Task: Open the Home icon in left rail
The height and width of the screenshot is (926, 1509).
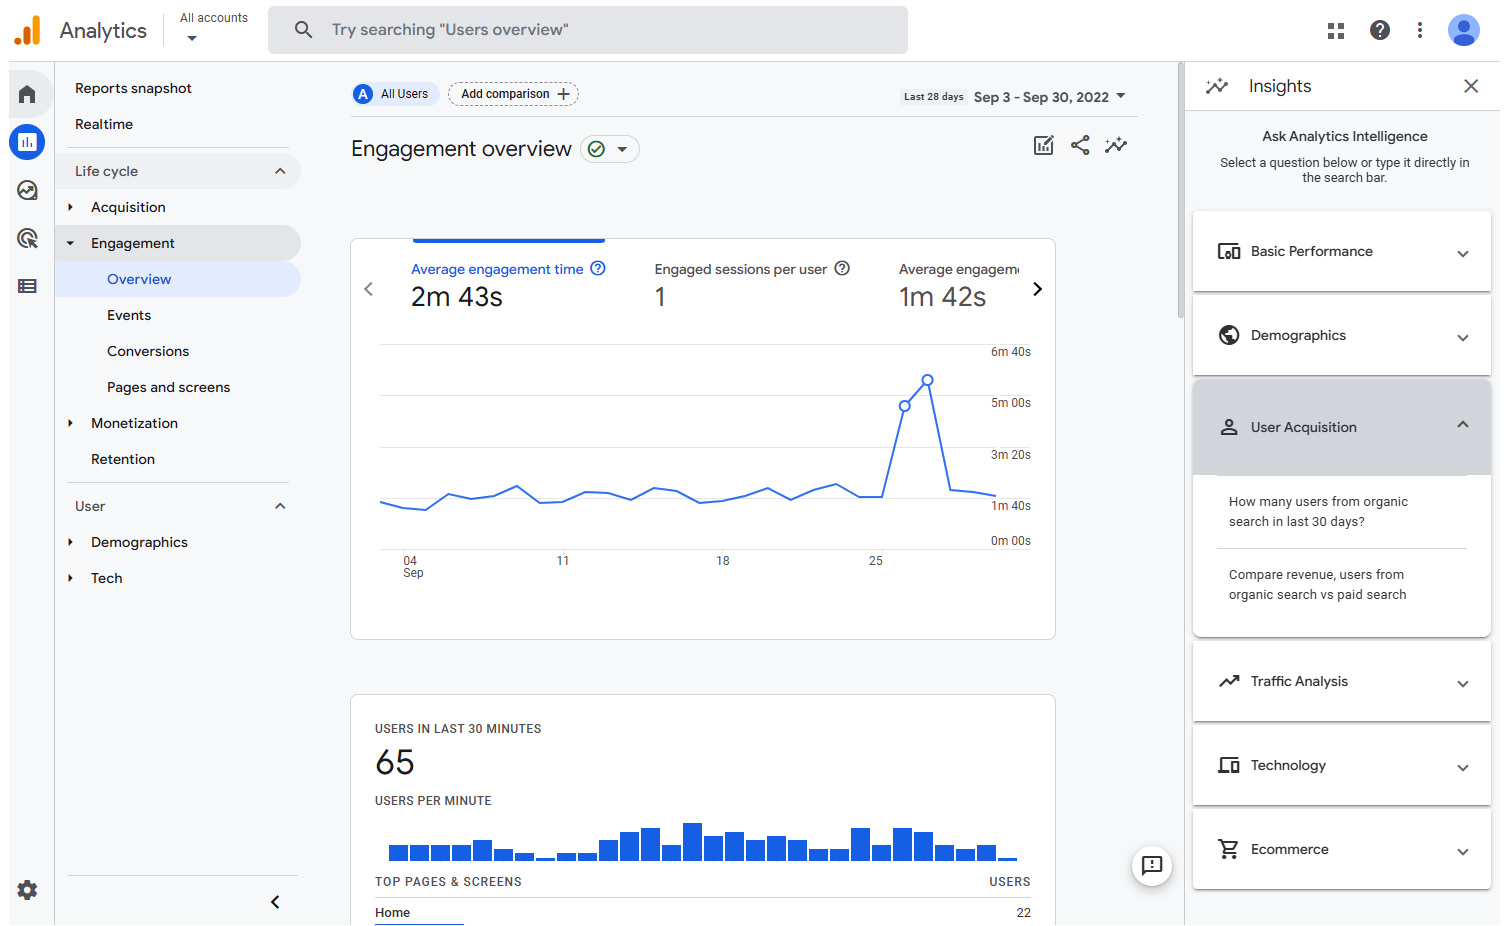Action: tap(27, 94)
